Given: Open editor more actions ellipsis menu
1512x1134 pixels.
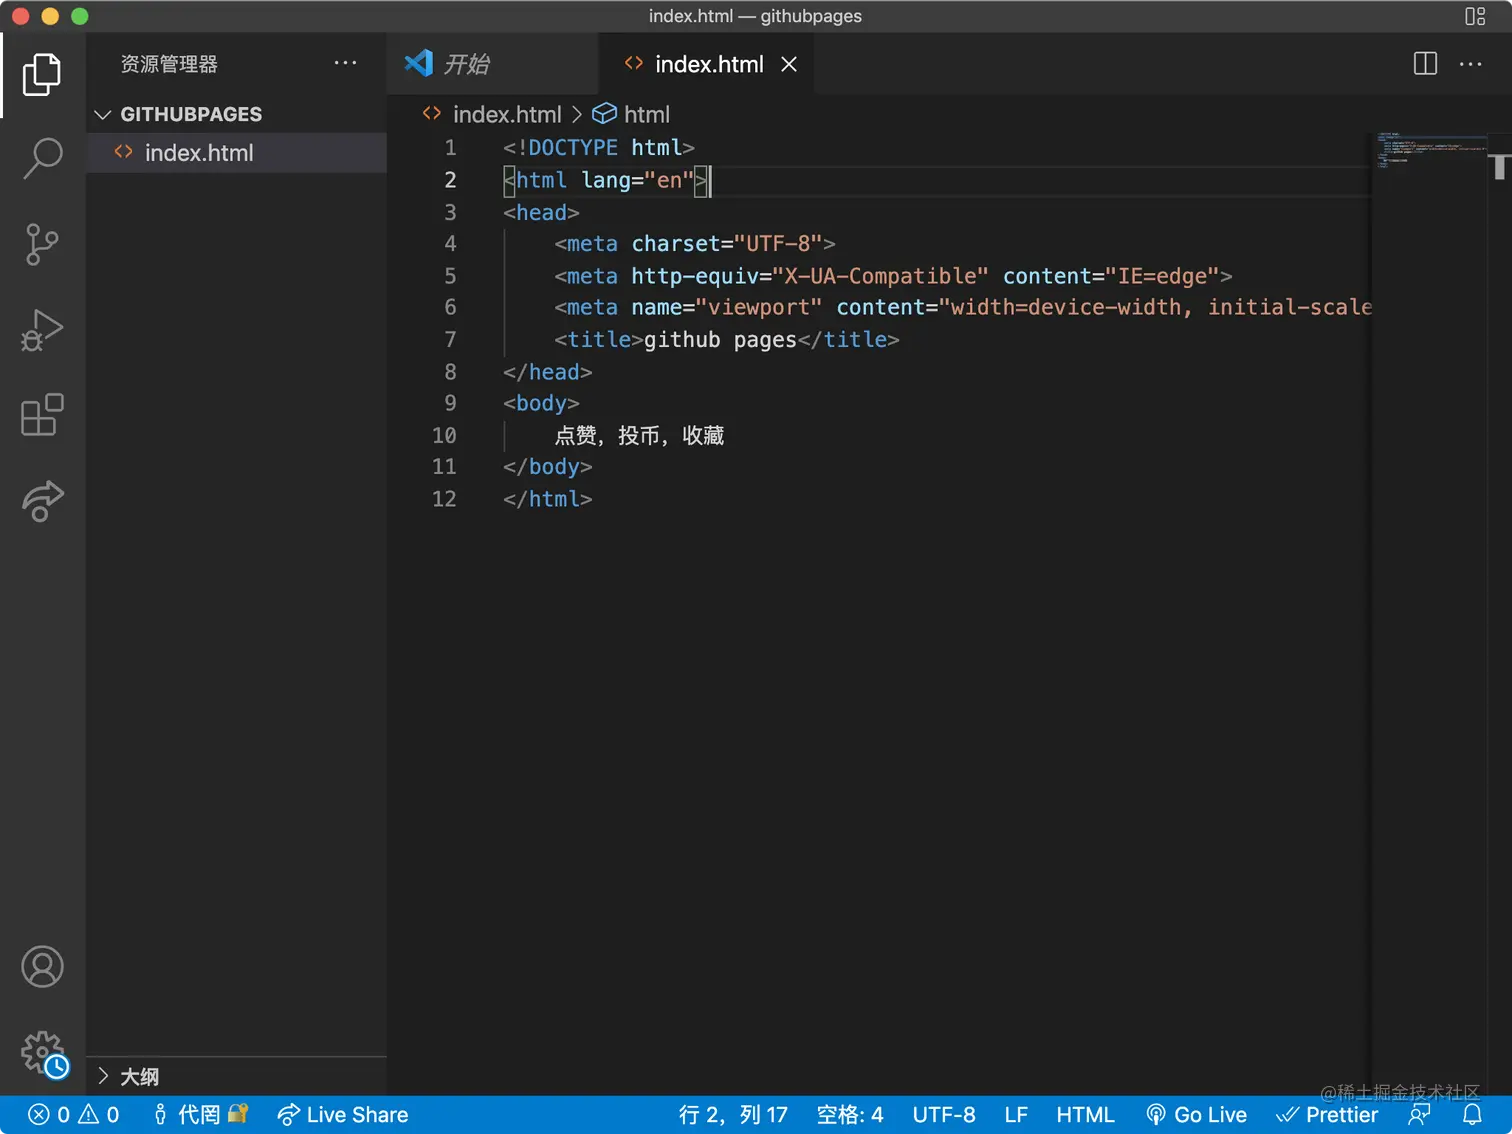Looking at the screenshot, I should 1470,64.
